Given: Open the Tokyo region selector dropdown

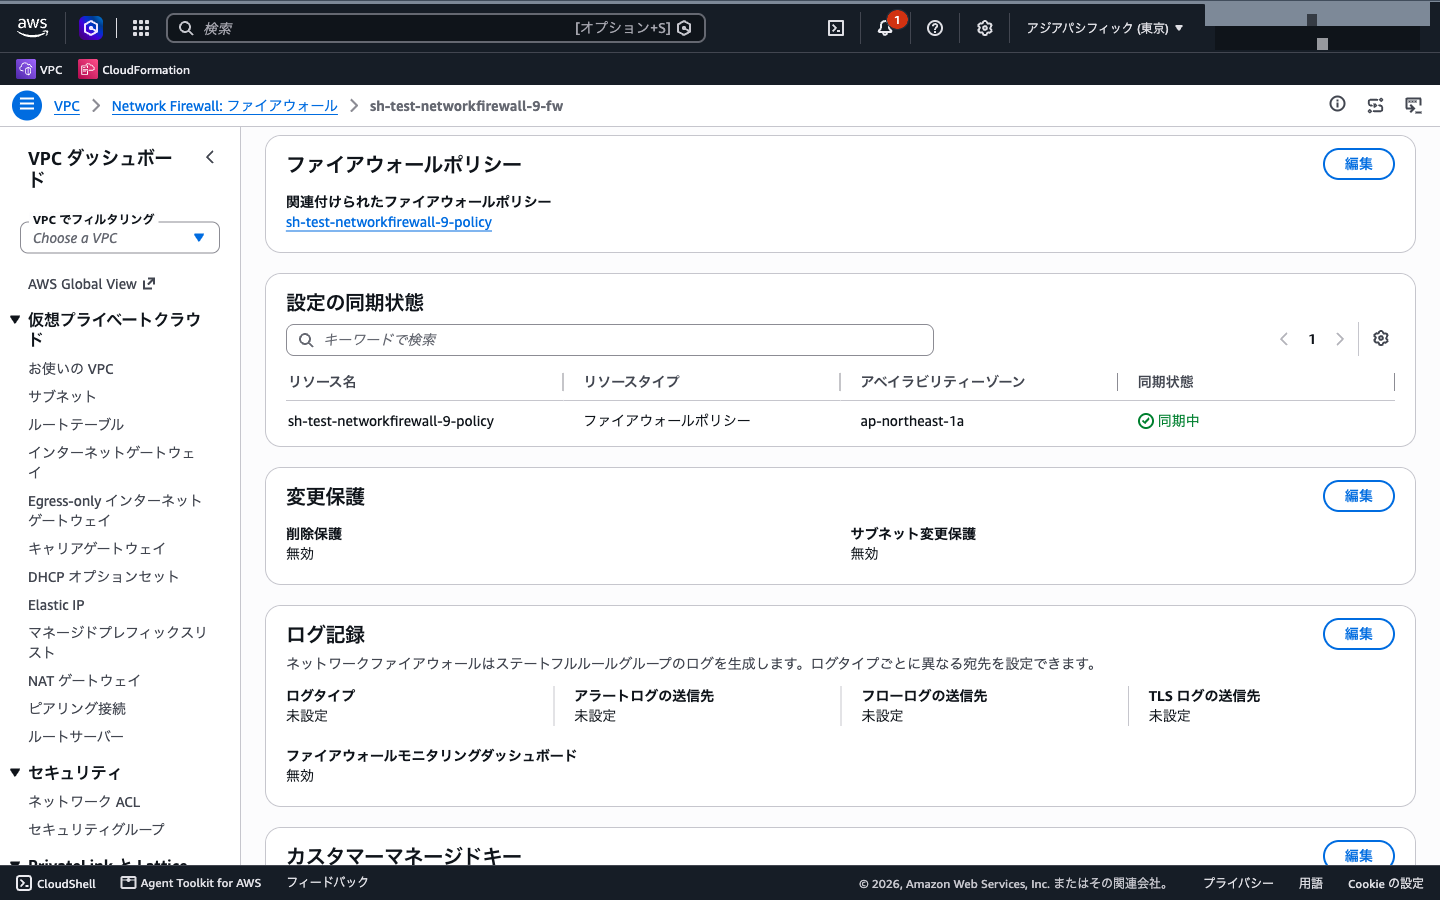Looking at the screenshot, I should (1105, 28).
